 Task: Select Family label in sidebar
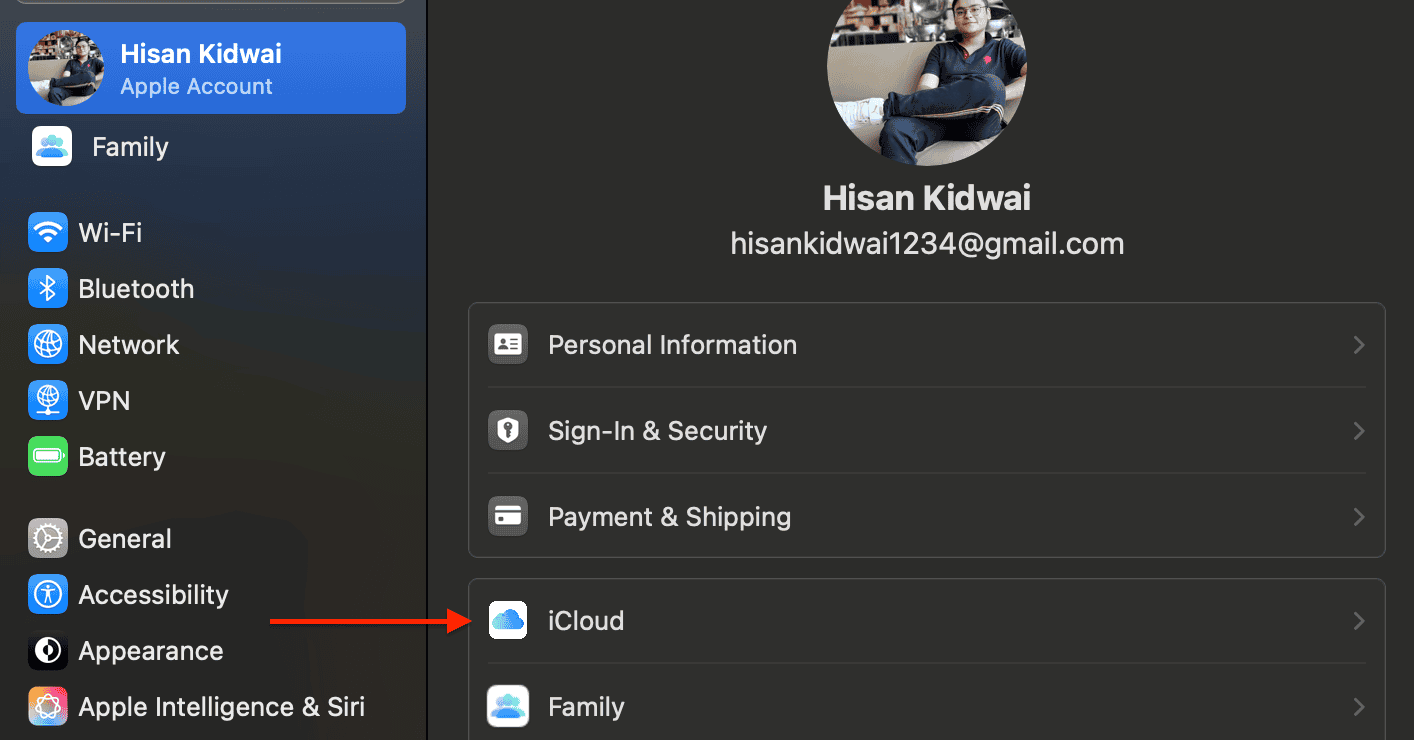tap(130, 147)
